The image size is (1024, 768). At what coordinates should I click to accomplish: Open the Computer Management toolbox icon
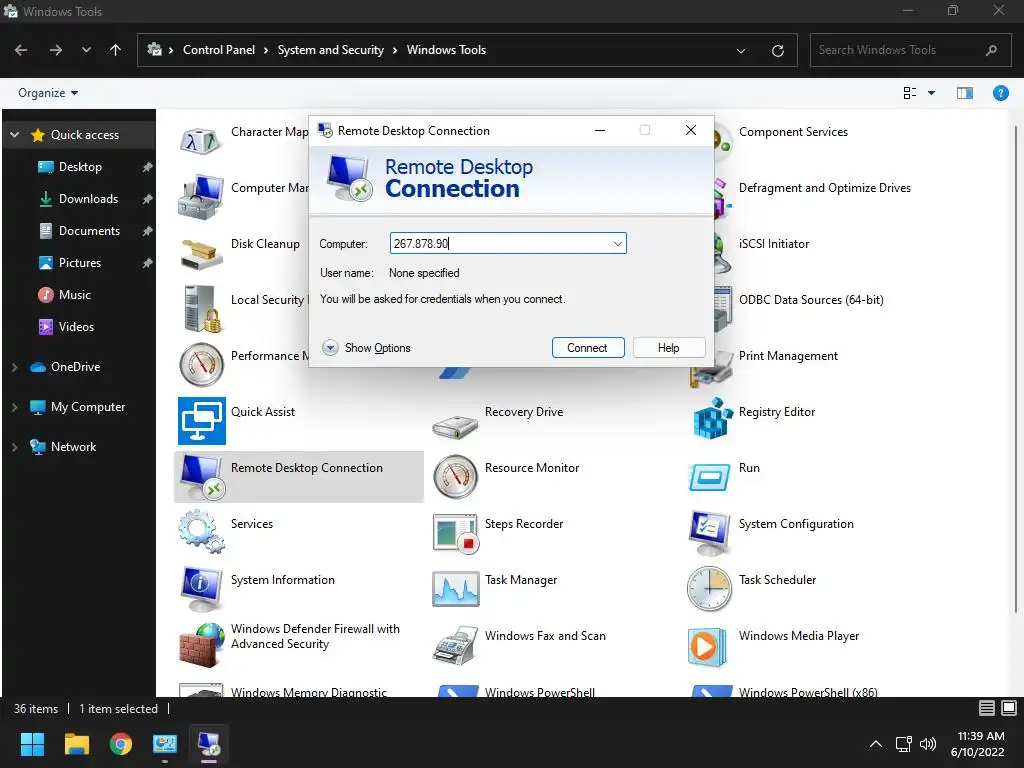[x=201, y=197]
